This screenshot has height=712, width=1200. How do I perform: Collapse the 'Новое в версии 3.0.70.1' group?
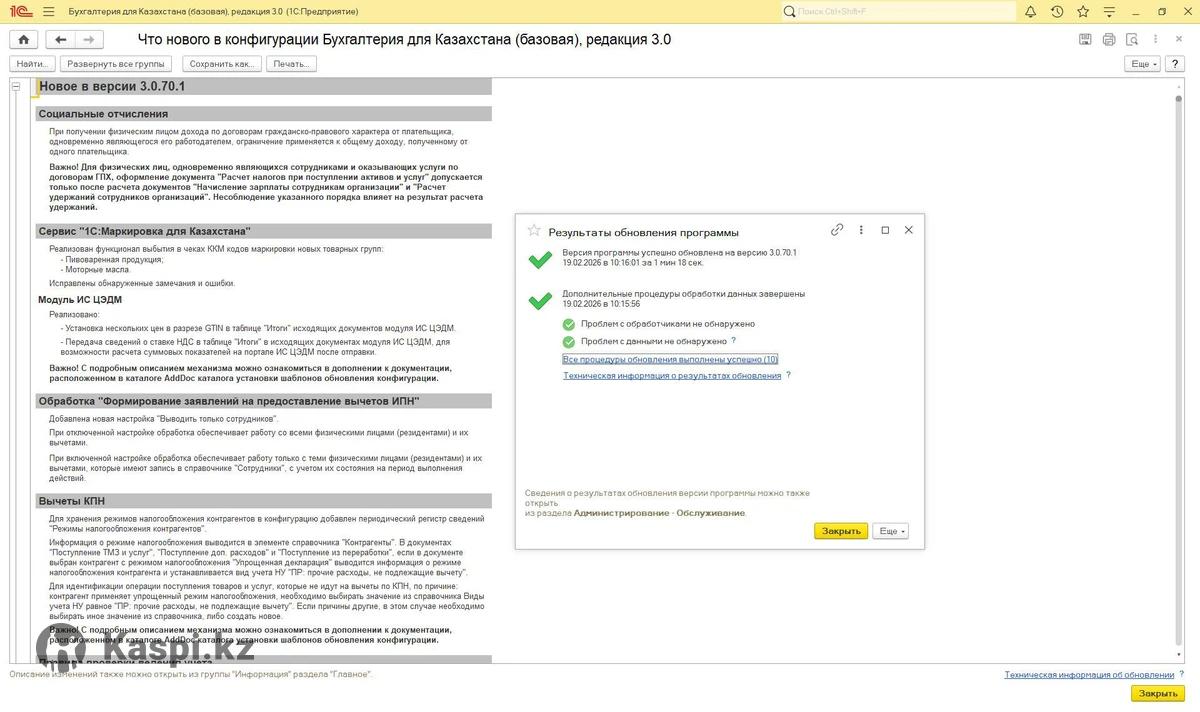click(x=16, y=87)
